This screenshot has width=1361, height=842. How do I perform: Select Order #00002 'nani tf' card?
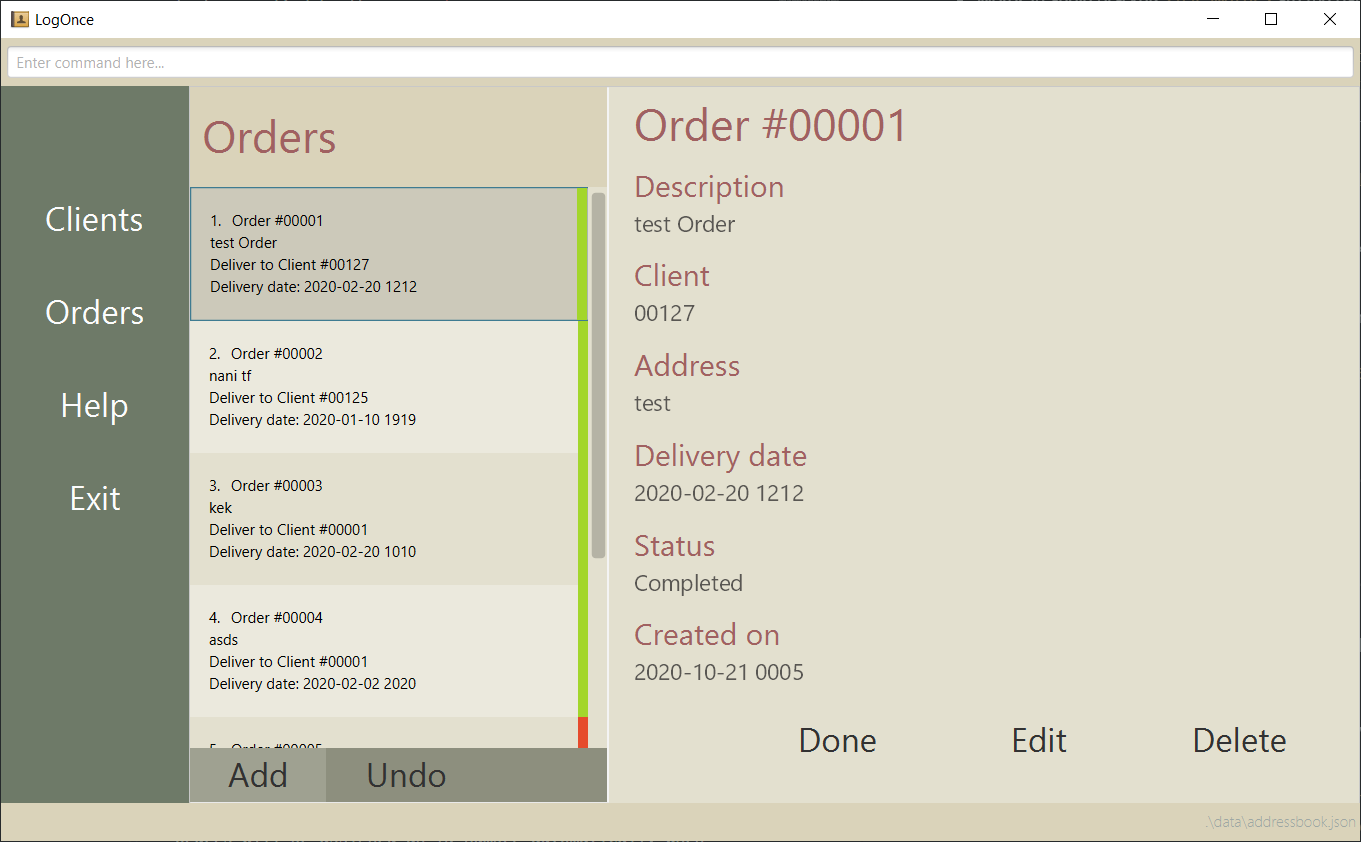(x=389, y=387)
